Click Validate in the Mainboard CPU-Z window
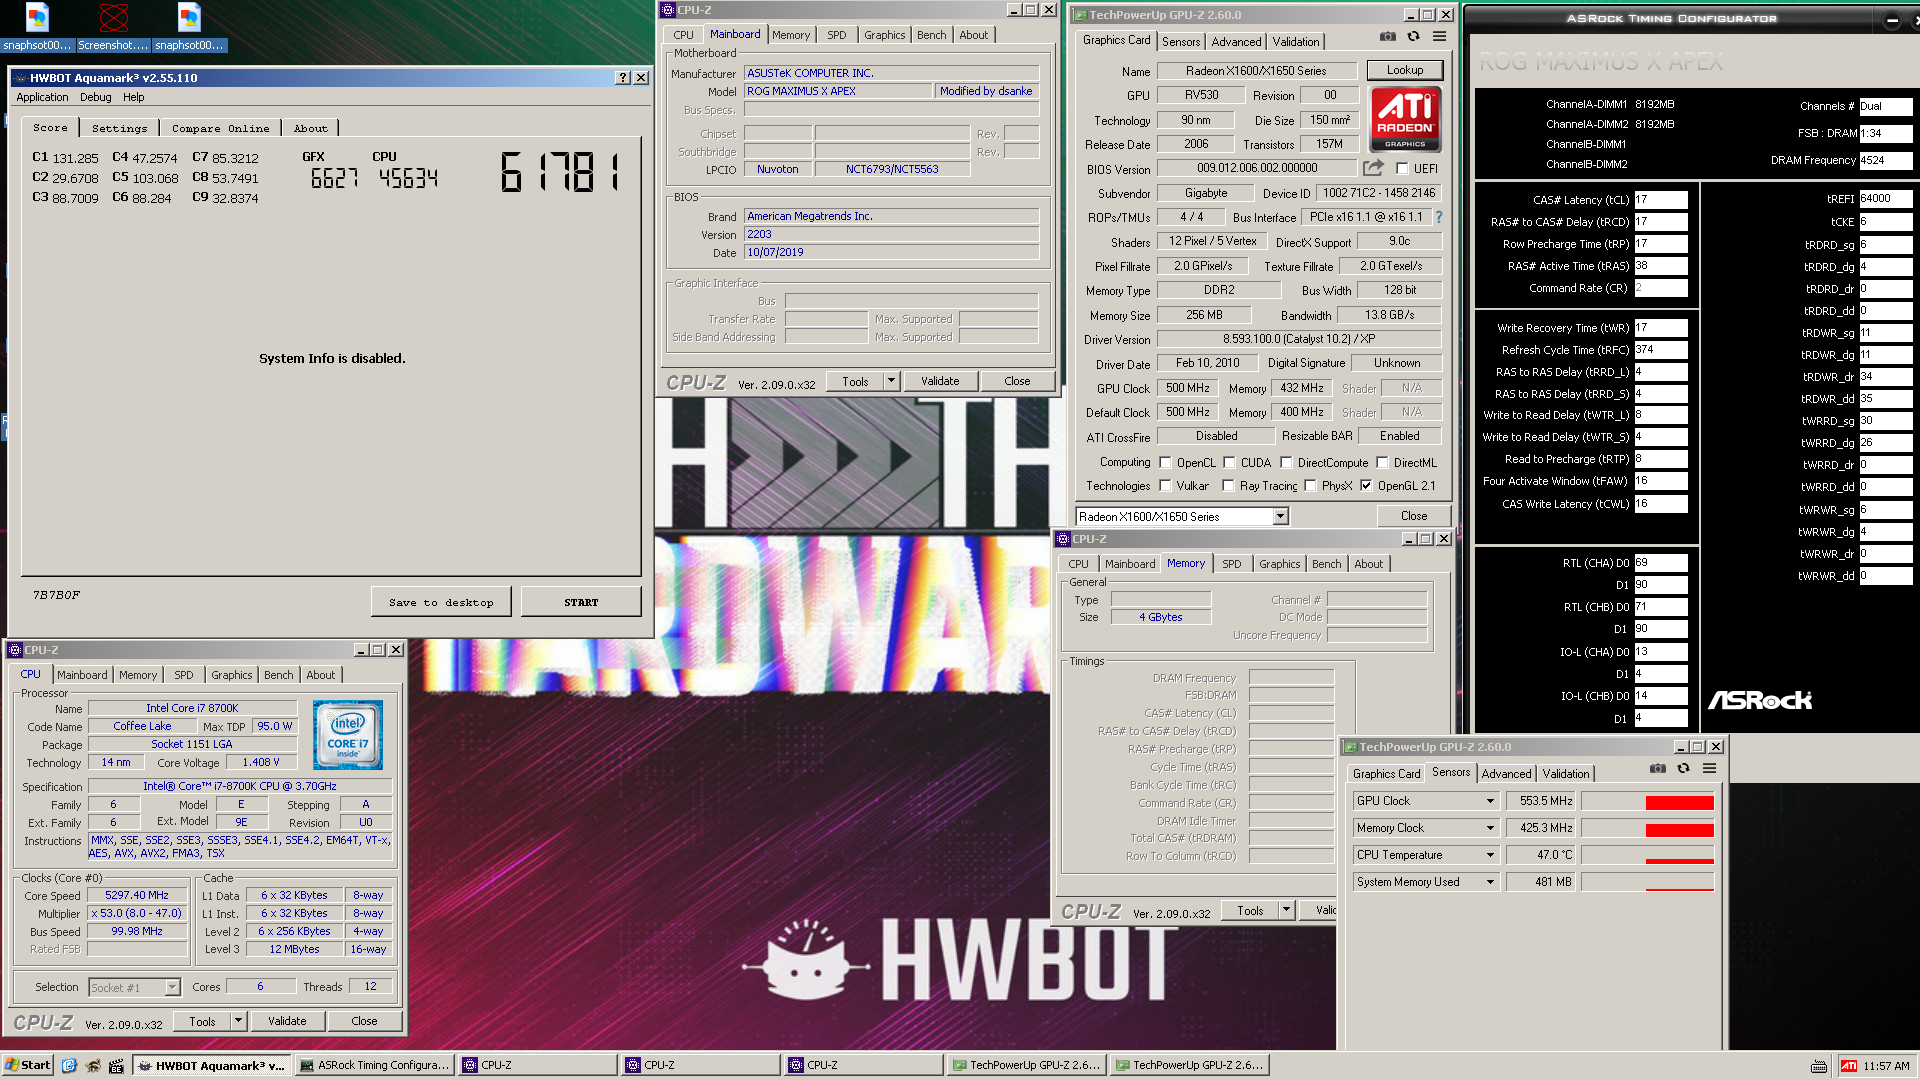1920x1080 pixels. pos(940,381)
